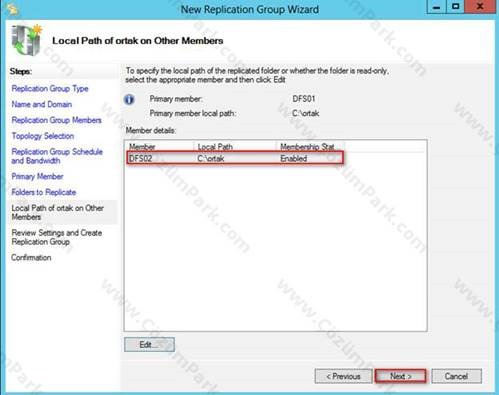This screenshot has height=395, width=499.
Task: Close the New Replication Group Wizard window
Action: [x=480, y=7]
